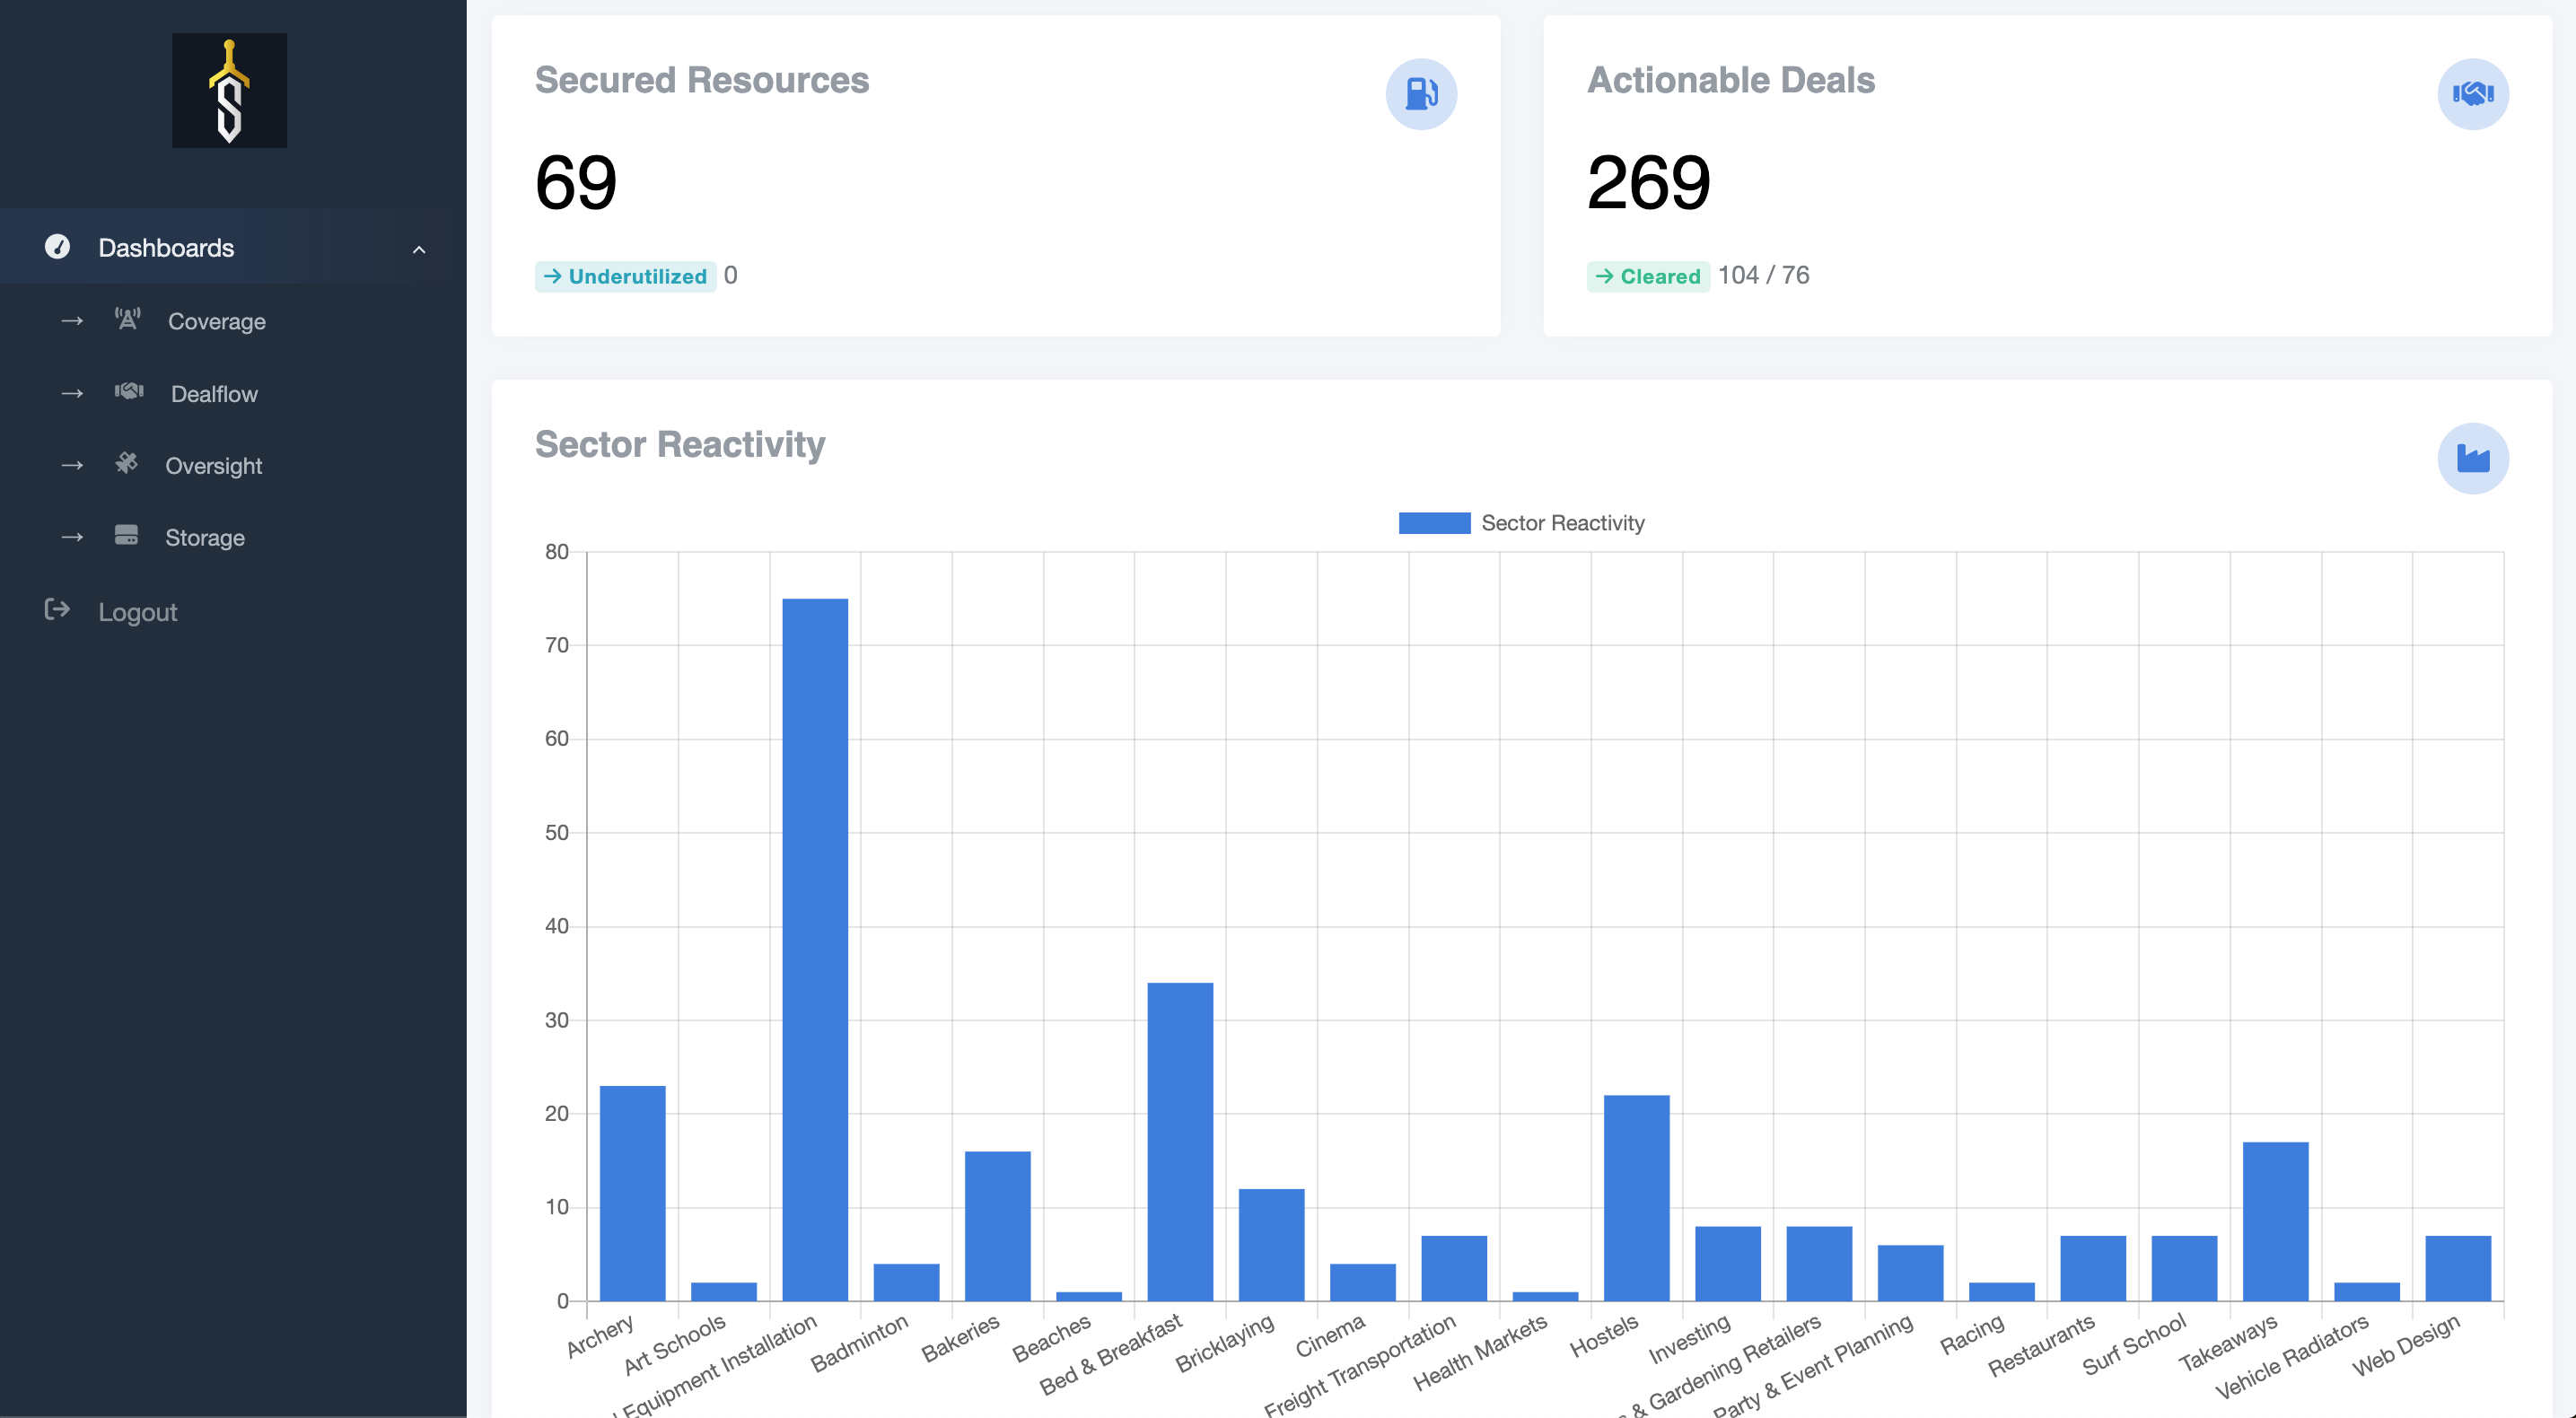Collapse the Dashboards menu with the chevron
Screen dimensions: 2576x1418
[x=419, y=249]
